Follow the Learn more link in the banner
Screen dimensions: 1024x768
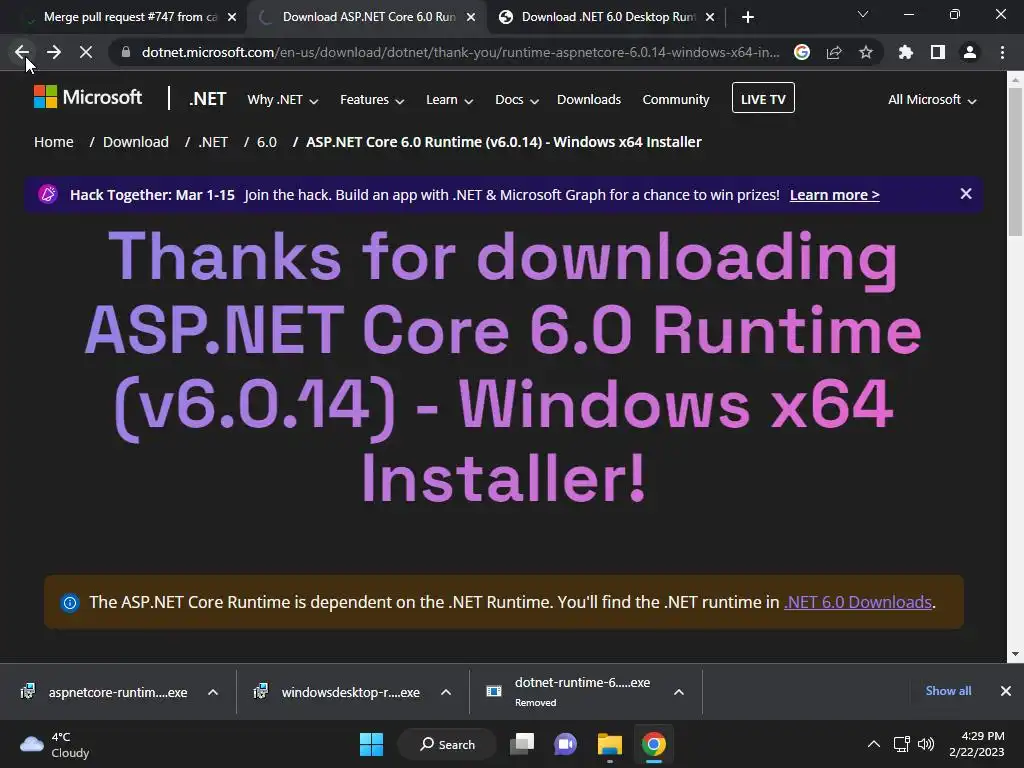[835, 195]
